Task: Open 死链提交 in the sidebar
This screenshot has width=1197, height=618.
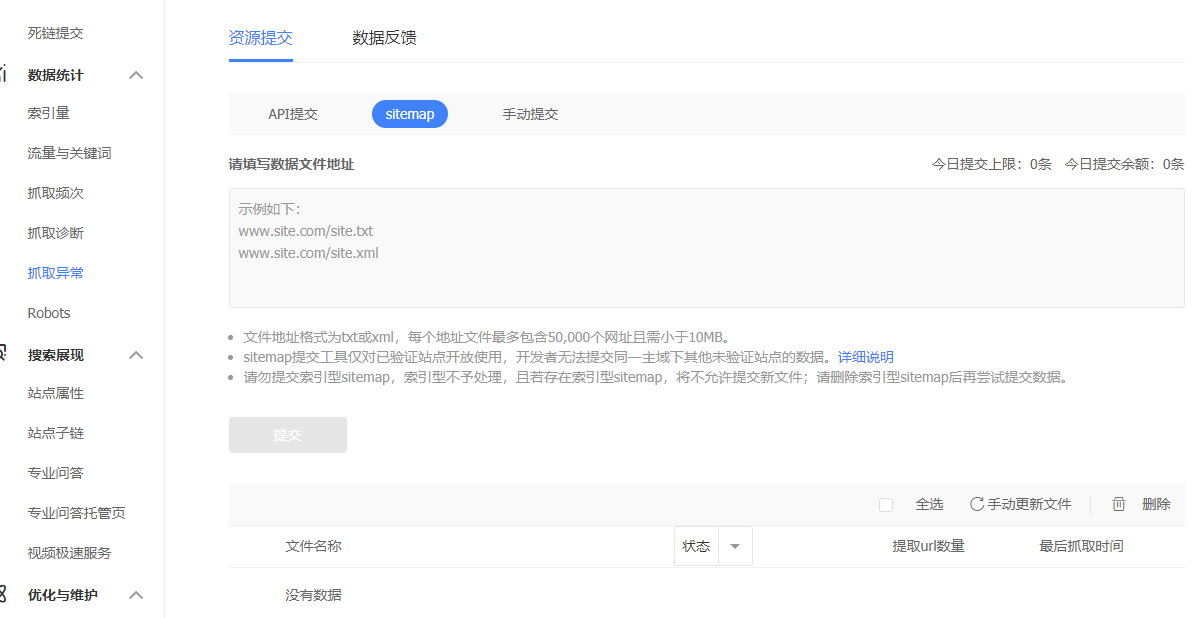Action: (56, 34)
